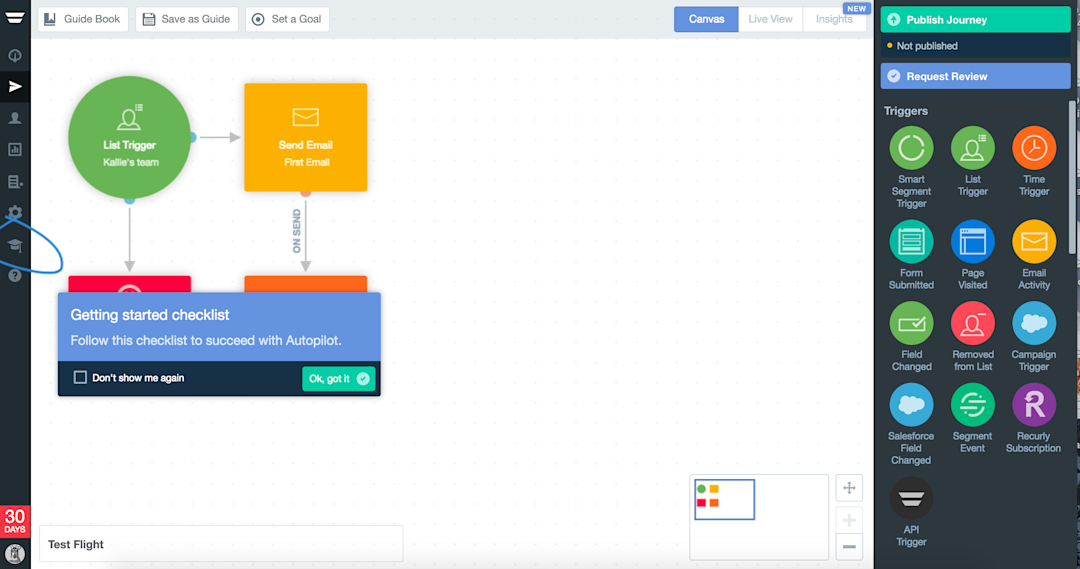Screen dimensions: 1080x569
Task: Switch to the Live View tab
Action: (770, 19)
